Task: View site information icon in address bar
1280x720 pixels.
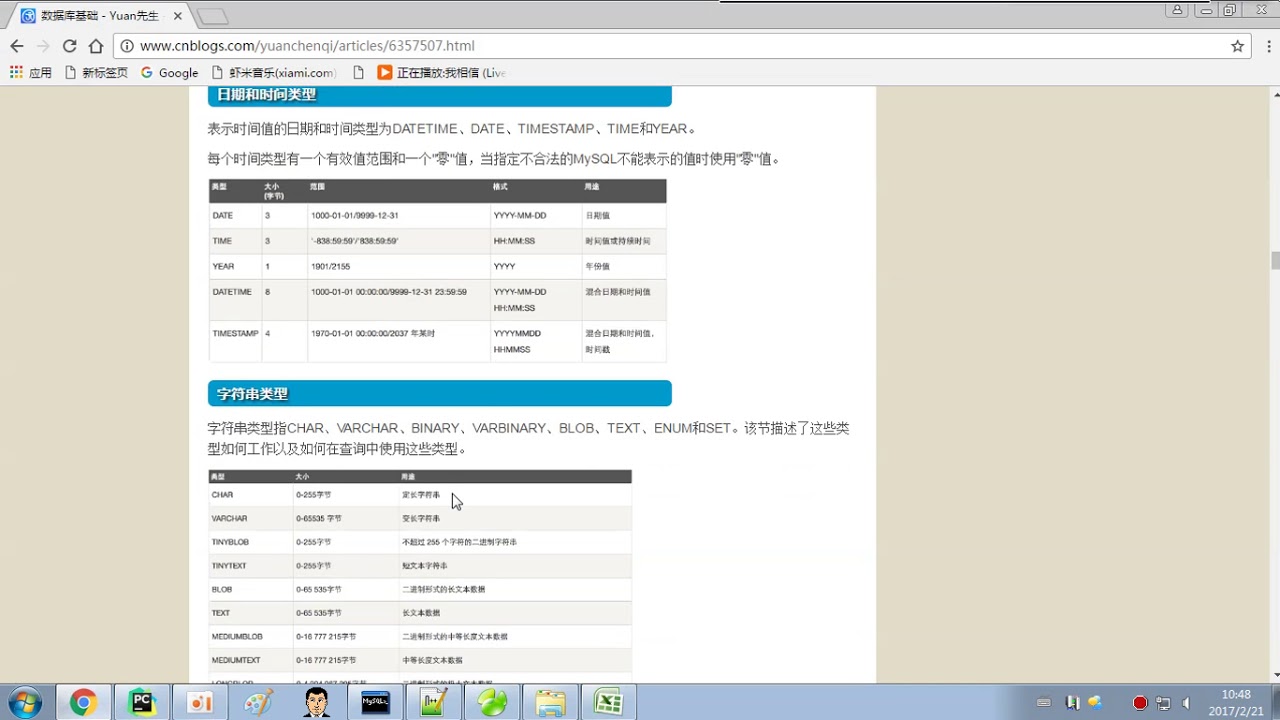Action: point(127,46)
